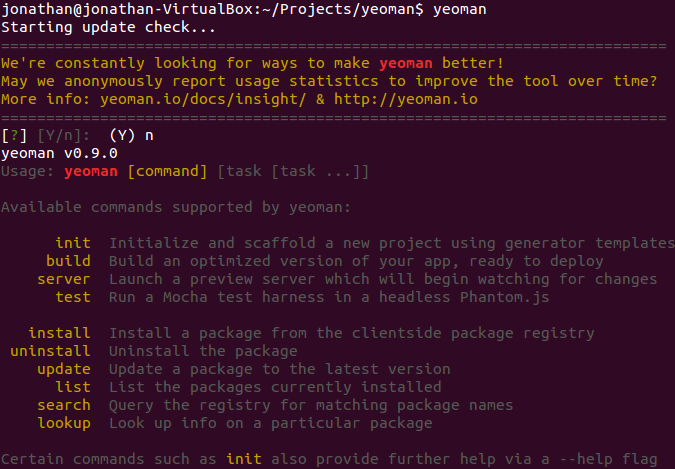Select the 'server' command text

click(64, 279)
